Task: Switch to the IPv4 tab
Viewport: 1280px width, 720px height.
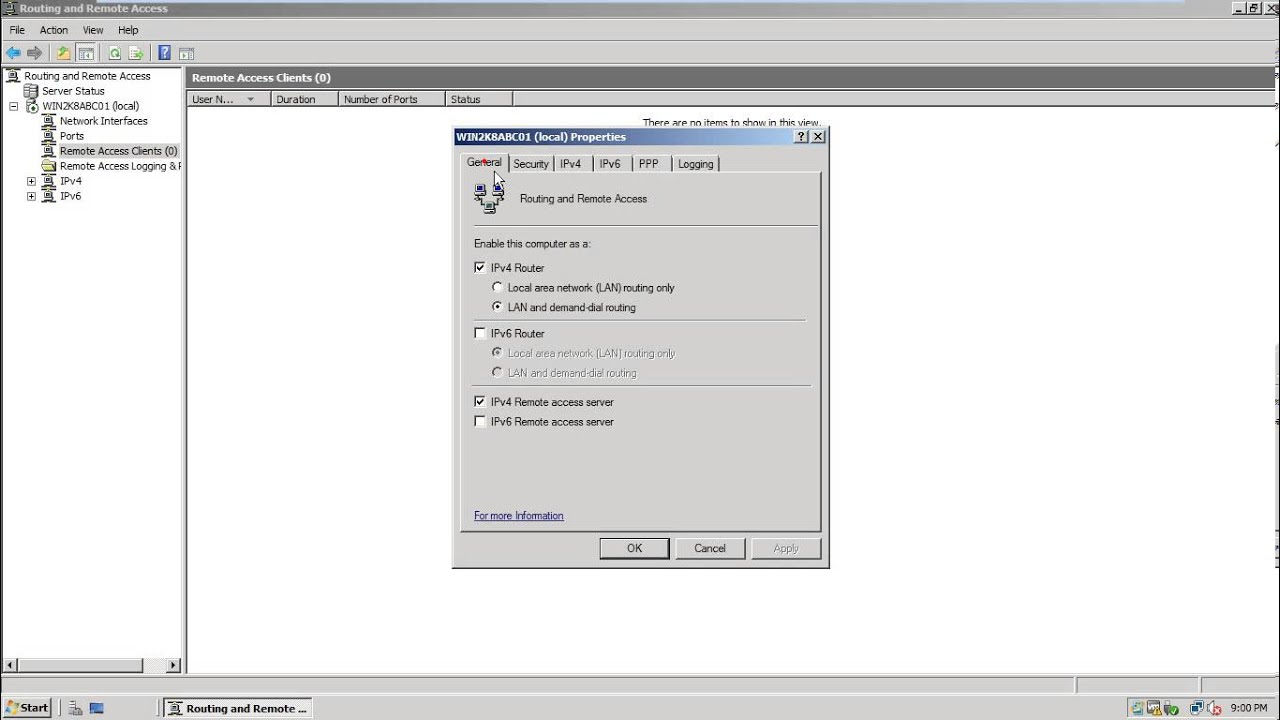Action: click(x=571, y=164)
